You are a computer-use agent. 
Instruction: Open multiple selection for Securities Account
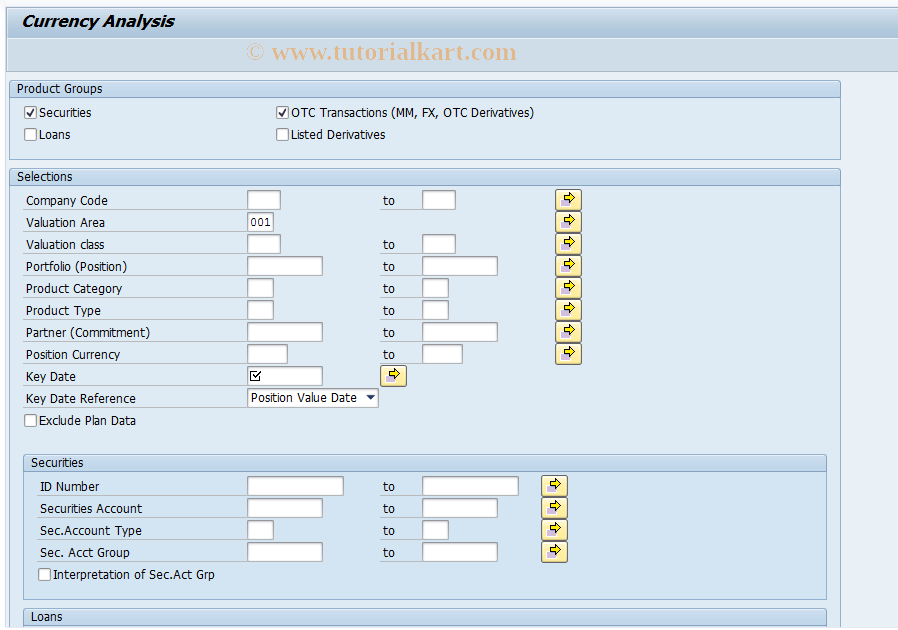(x=554, y=507)
